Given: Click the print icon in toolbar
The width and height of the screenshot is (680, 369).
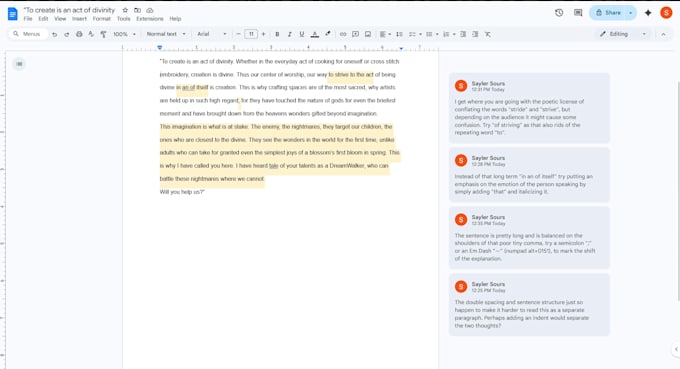Looking at the screenshot, I should (x=79, y=34).
